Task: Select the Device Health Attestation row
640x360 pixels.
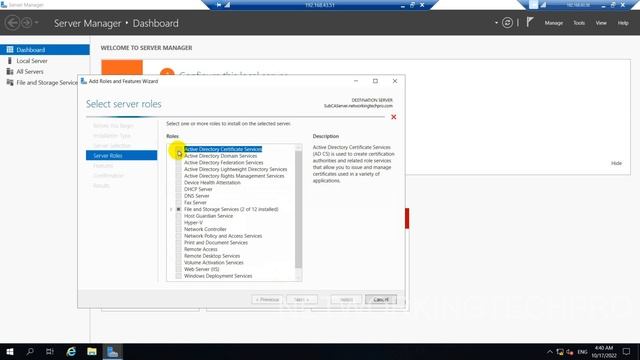Action: 212,182
